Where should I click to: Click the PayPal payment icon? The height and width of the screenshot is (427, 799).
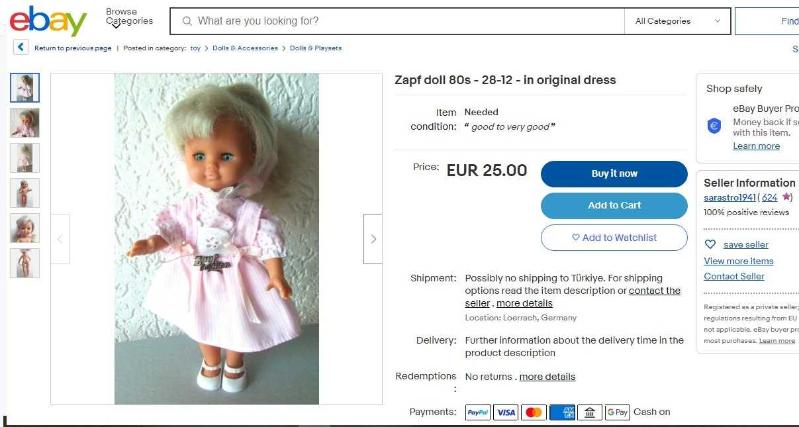[x=477, y=412]
